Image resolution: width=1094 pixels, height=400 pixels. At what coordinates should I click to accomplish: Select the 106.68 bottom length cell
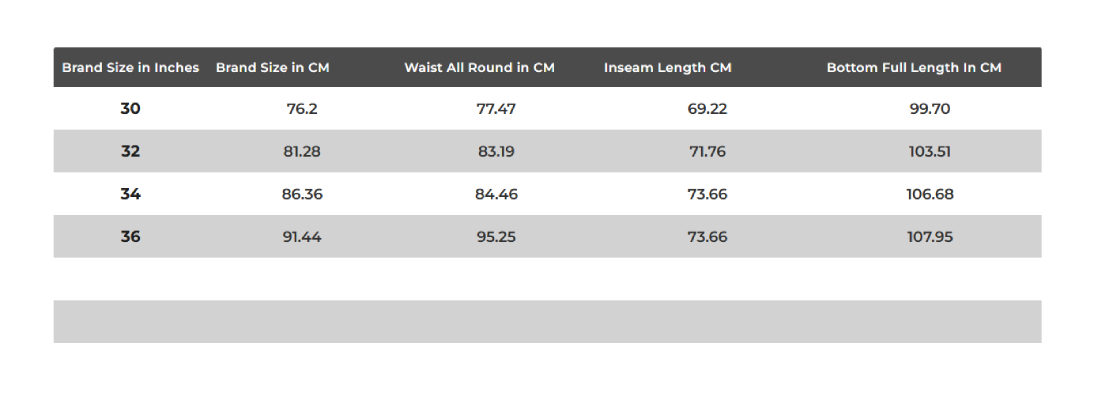coord(930,194)
